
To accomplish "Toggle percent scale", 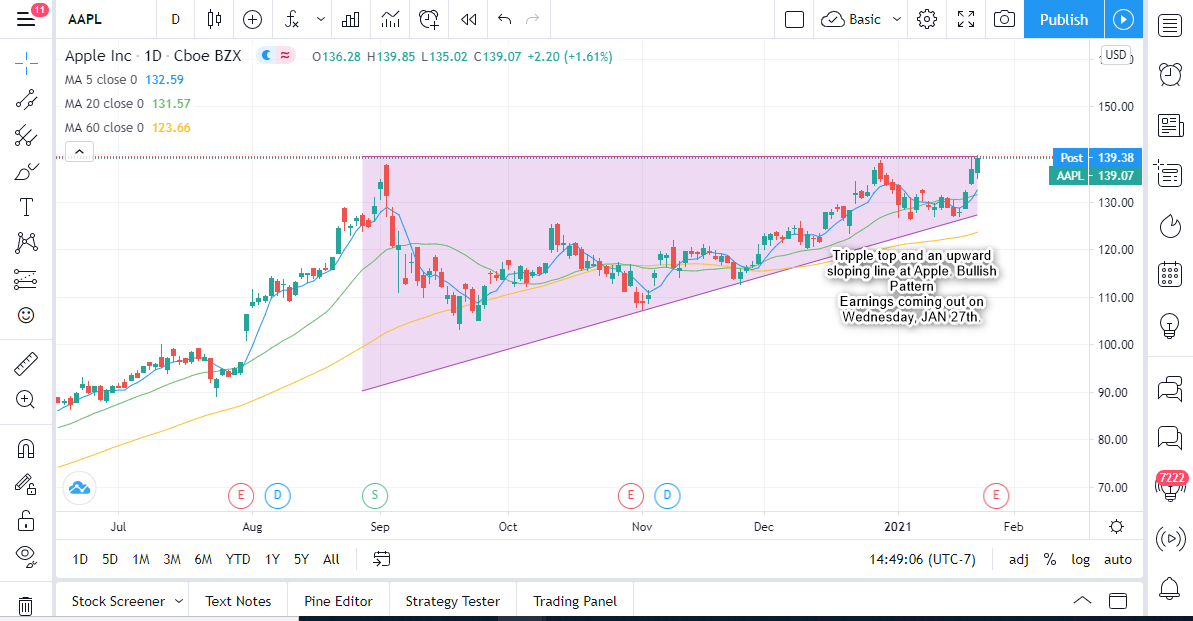I will point(1050,559).
